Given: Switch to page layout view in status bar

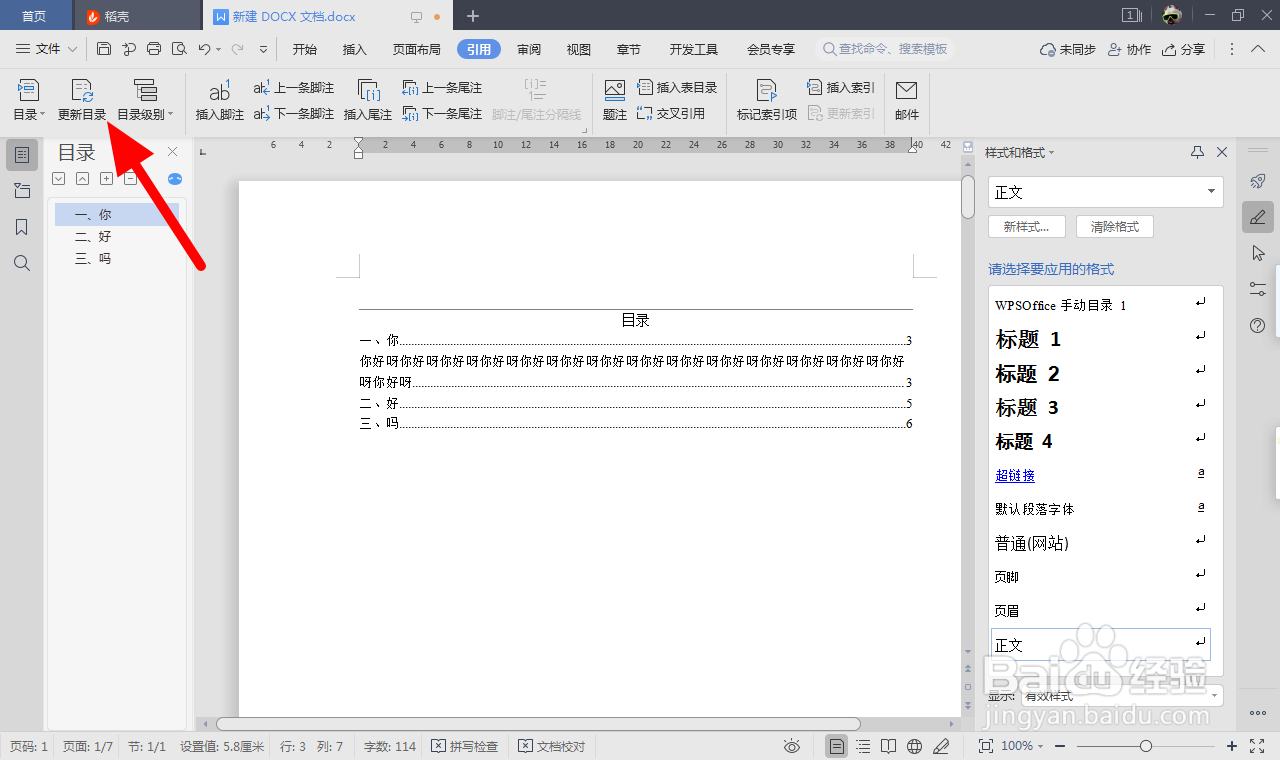Looking at the screenshot, I should pos(837,746).
